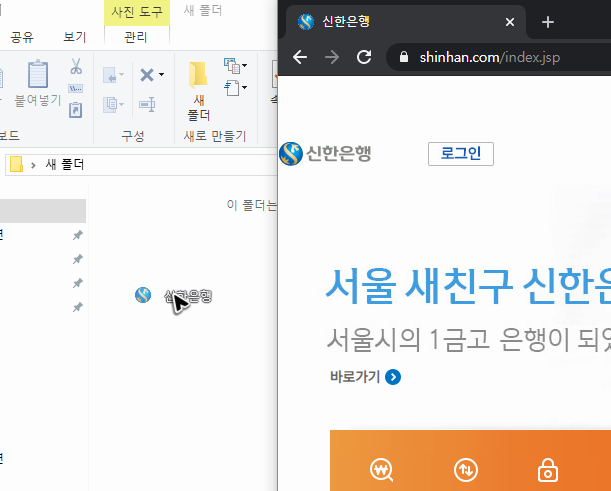Select the 신한은행 shortcut in folder

174,295
